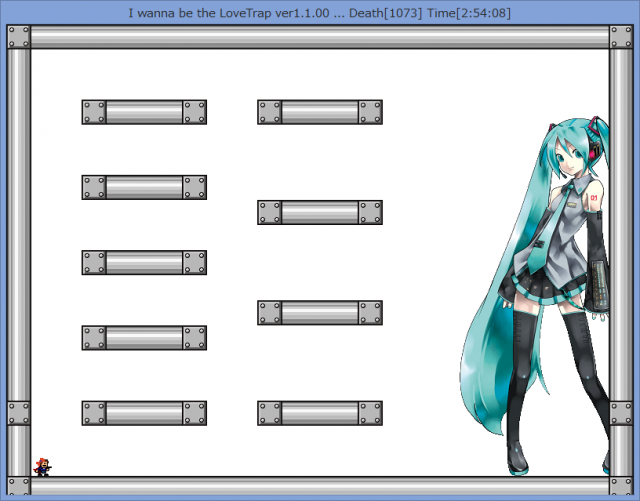This screenshot has width=640, height=501.
Task: Click the lowest platform in left column
Action: pos(144,413)
